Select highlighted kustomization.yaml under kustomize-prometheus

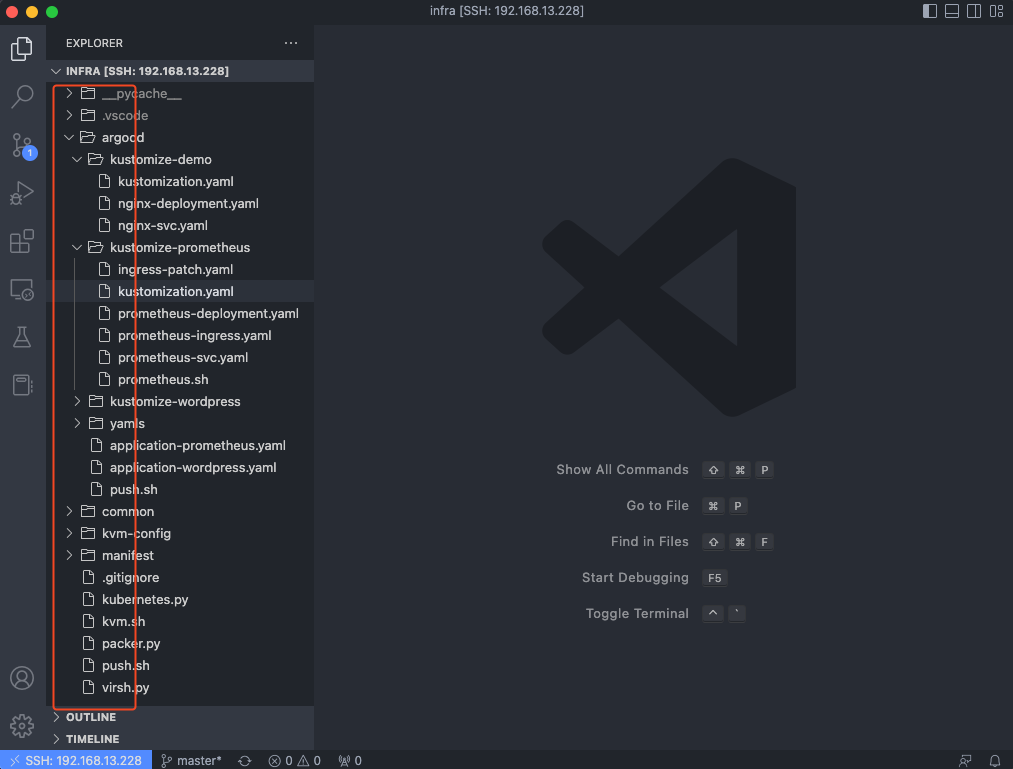(180, 291)
